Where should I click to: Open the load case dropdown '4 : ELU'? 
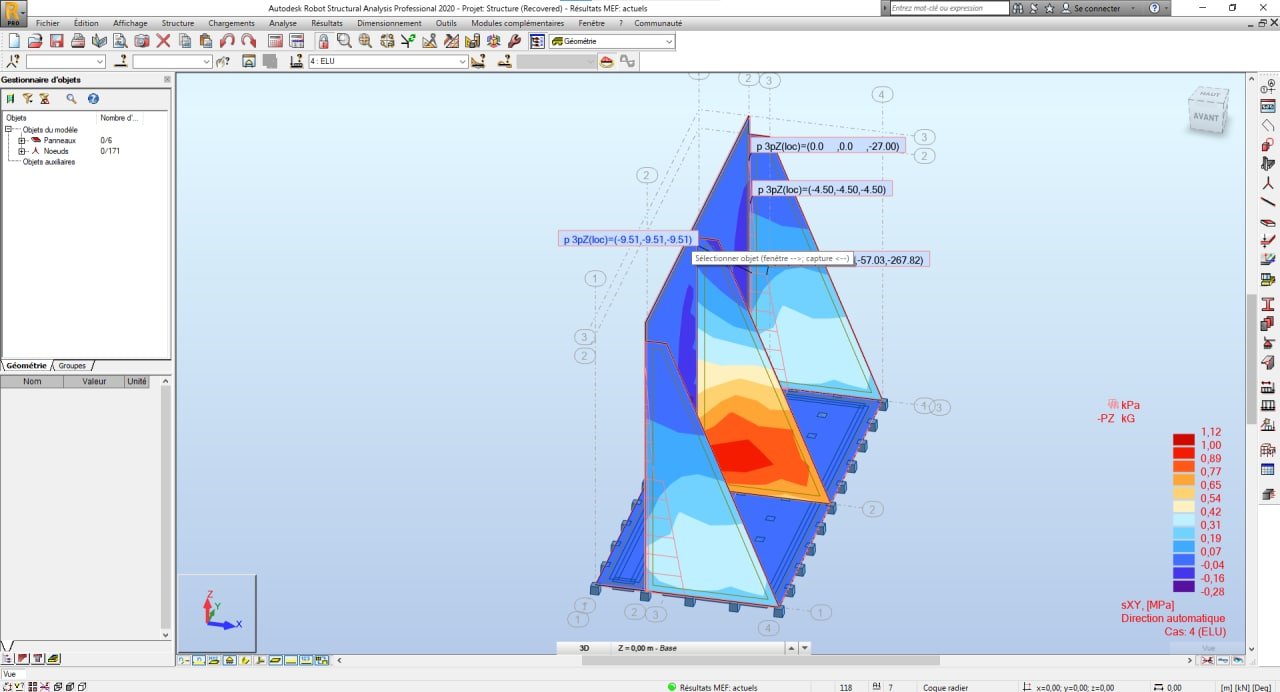[463, 62]
